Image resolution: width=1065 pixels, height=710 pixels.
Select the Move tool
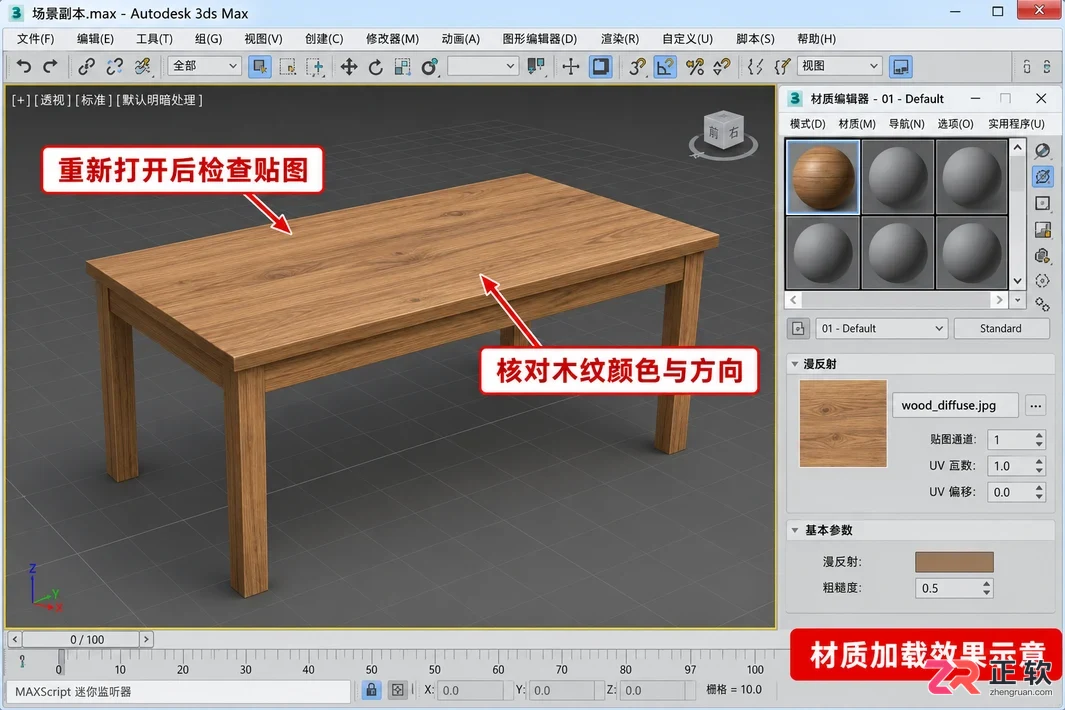tap(348, 67)
